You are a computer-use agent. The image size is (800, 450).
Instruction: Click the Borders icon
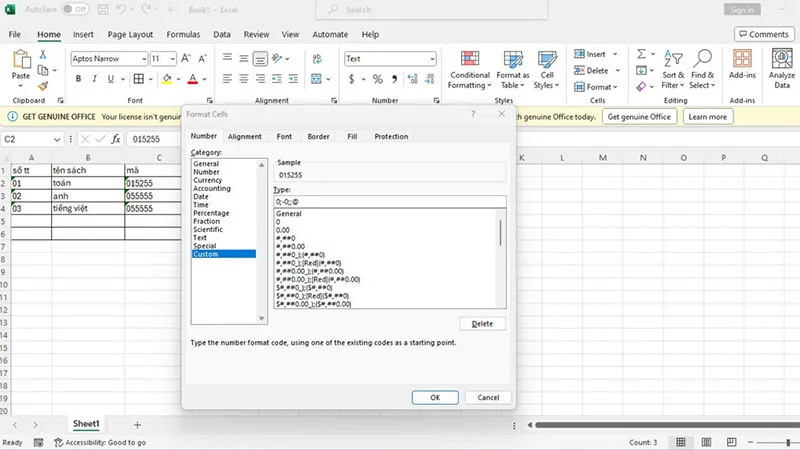pos(138,79)
